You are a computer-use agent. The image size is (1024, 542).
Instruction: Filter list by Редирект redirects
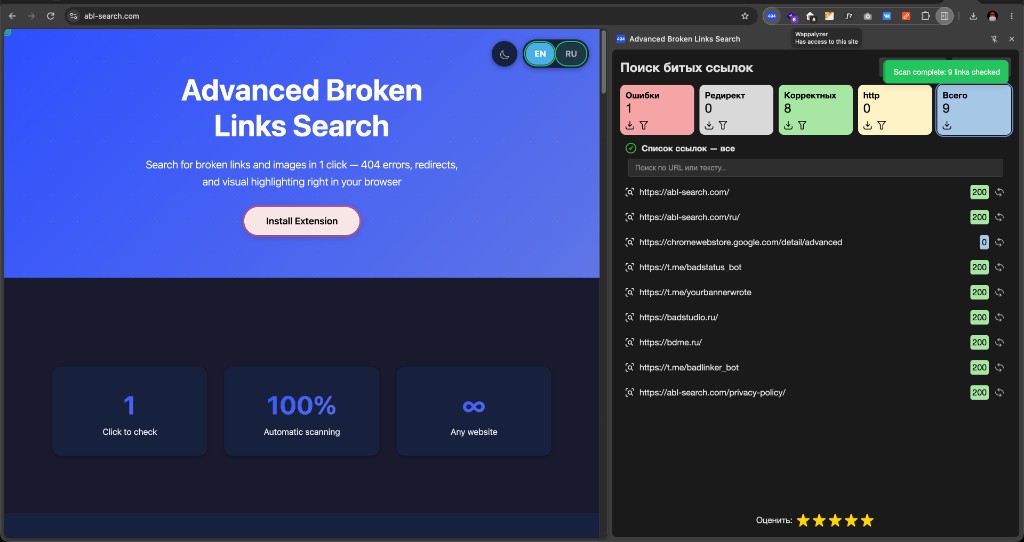click(723, 125)
